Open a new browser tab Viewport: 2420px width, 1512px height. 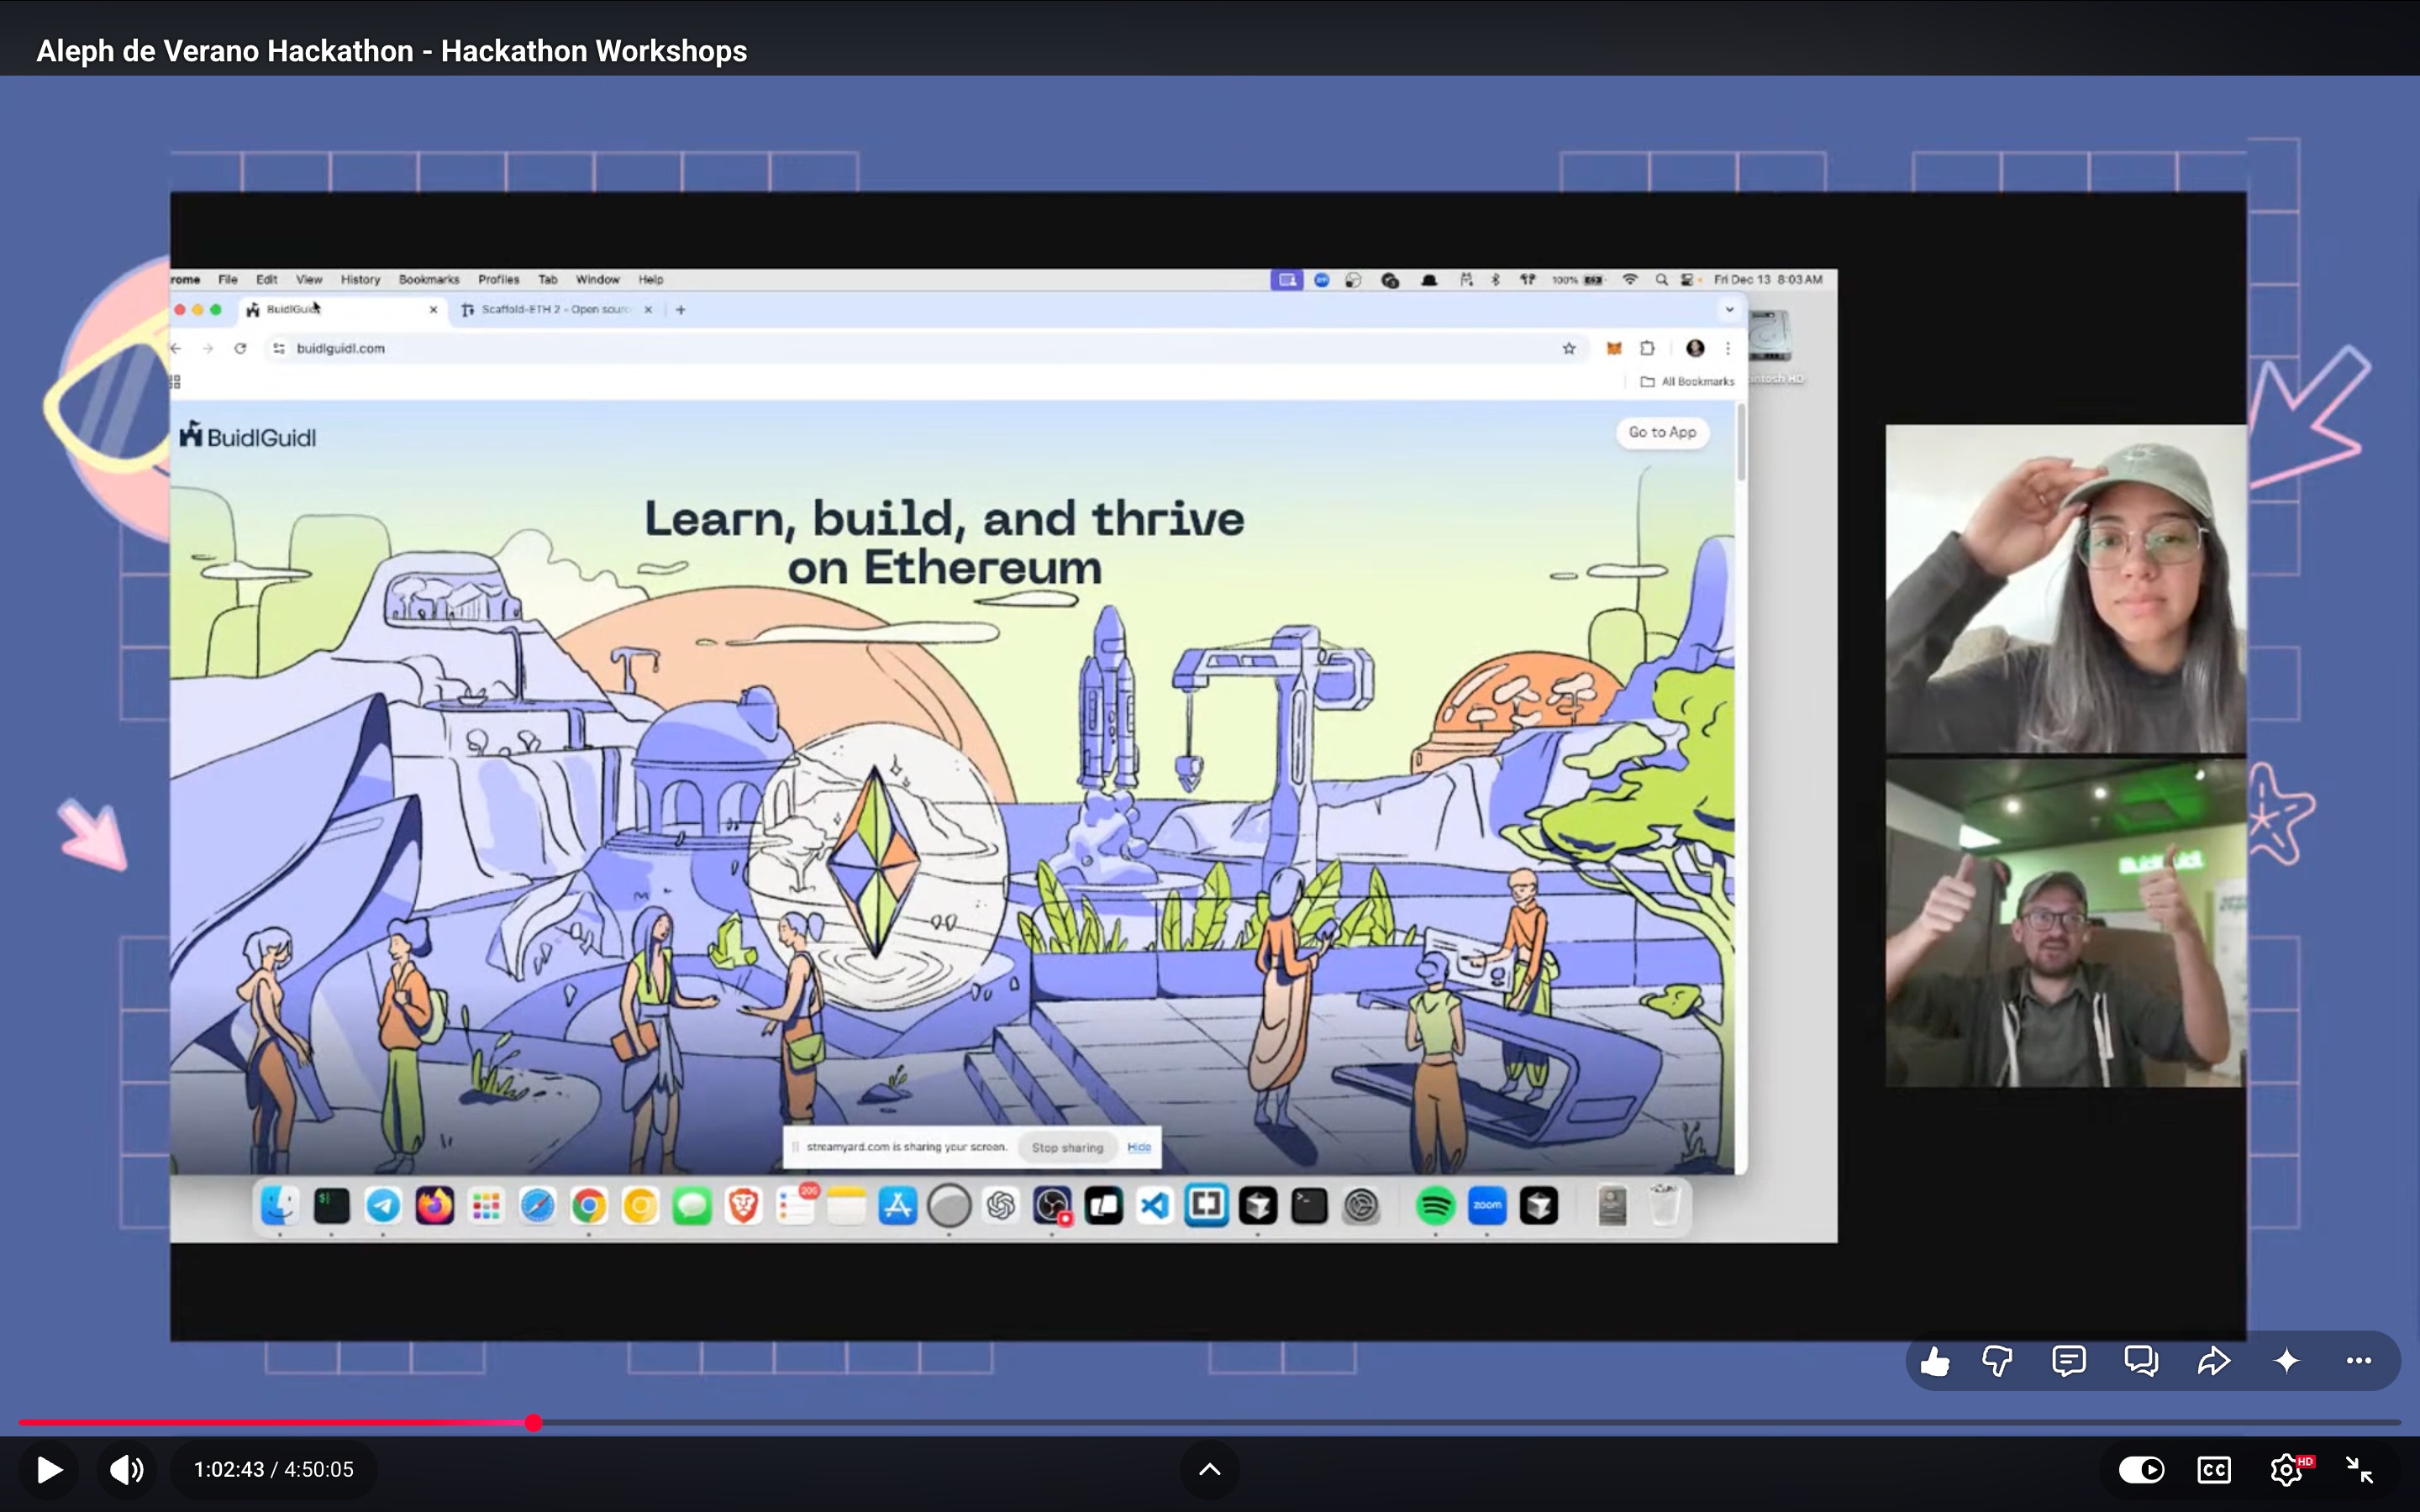681,310
